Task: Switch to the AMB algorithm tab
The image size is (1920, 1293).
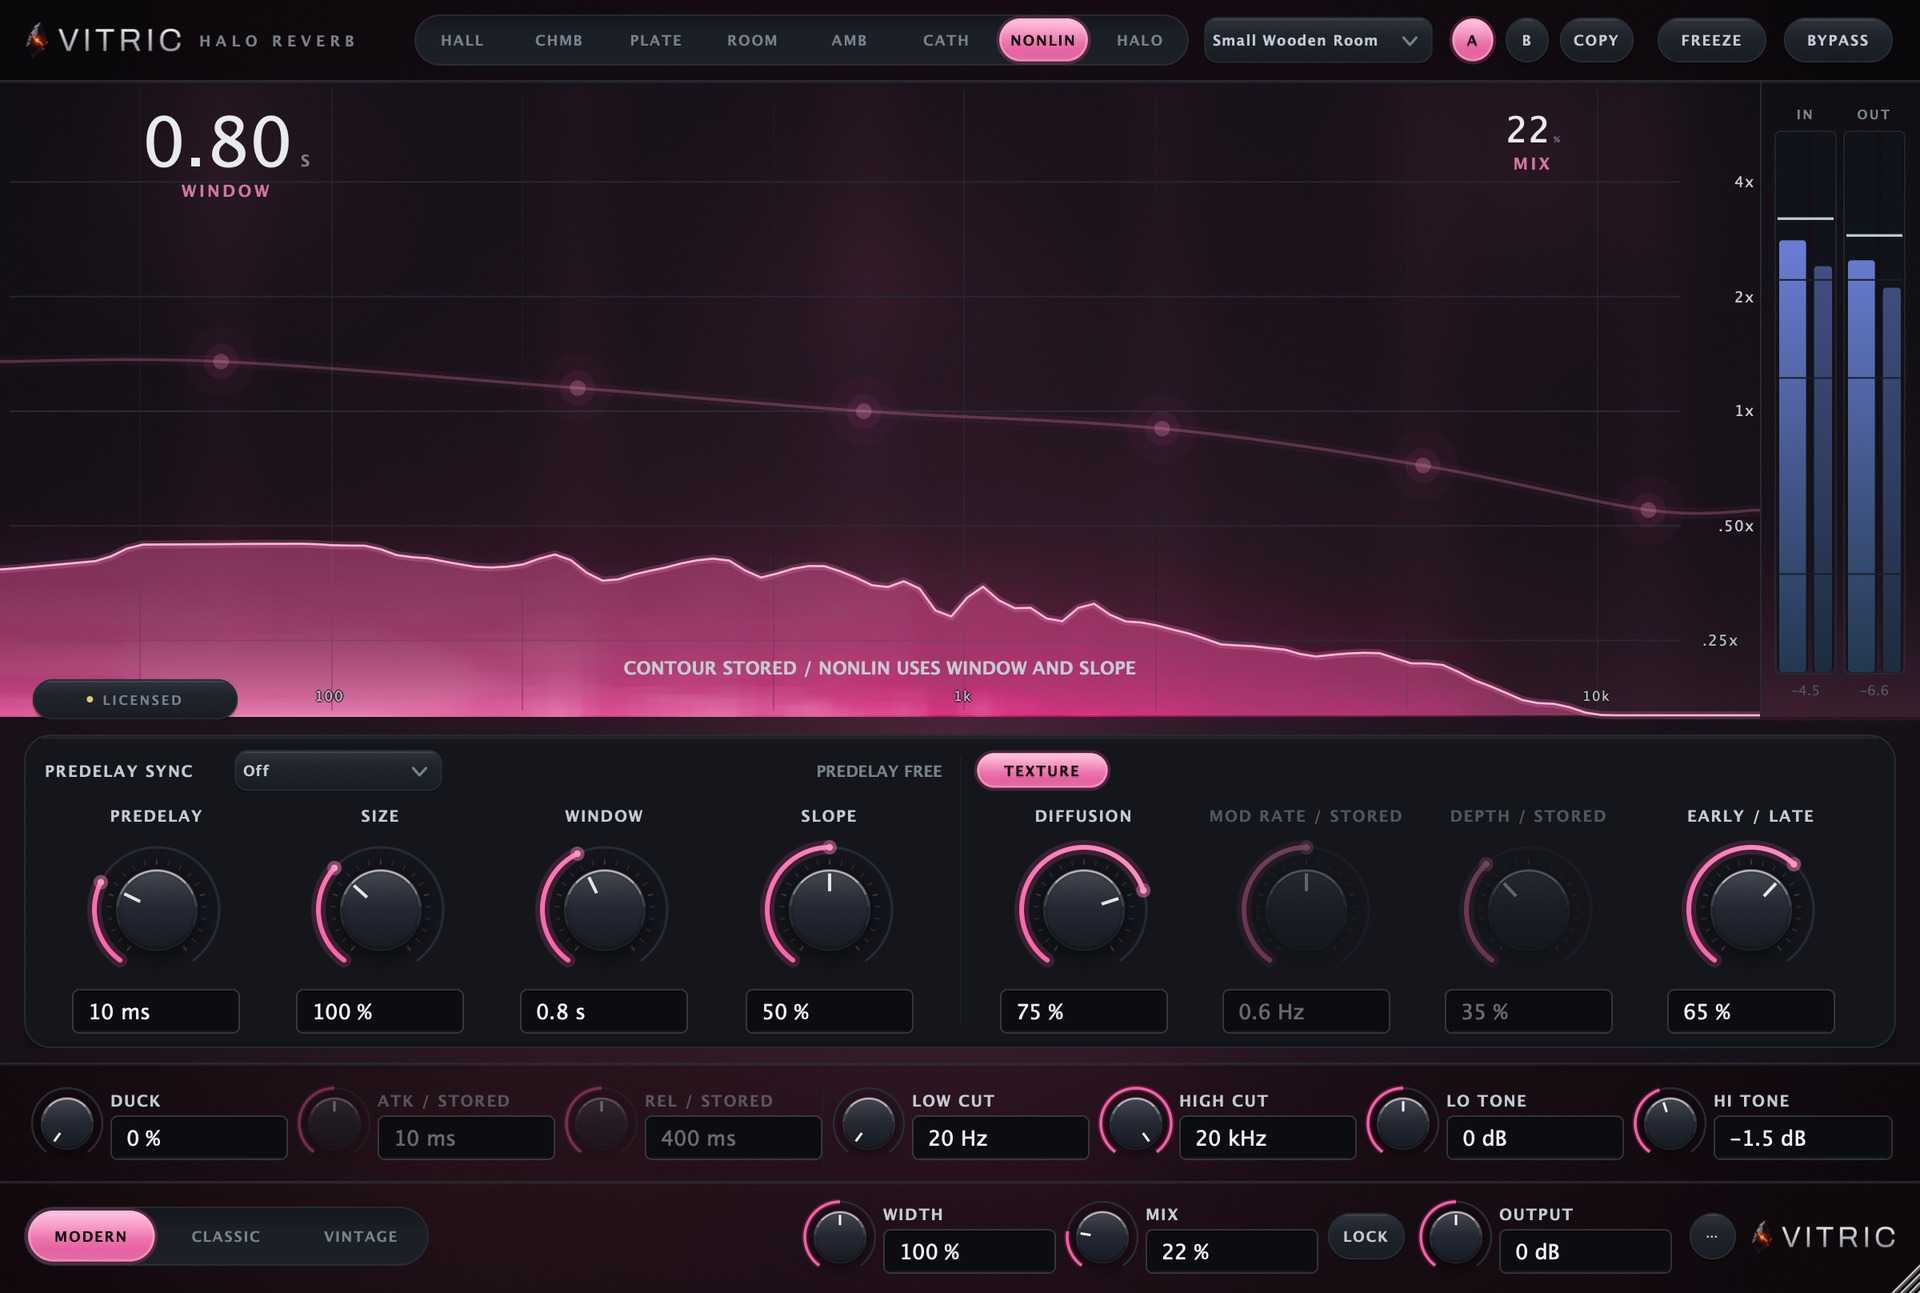Action: [x=849, y=40]
